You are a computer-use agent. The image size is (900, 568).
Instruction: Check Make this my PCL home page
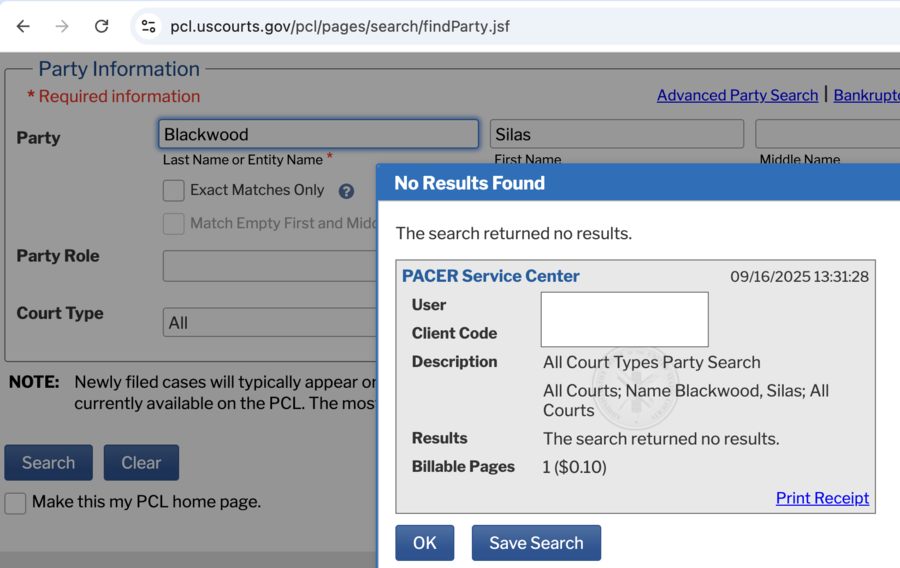[15, 503]
